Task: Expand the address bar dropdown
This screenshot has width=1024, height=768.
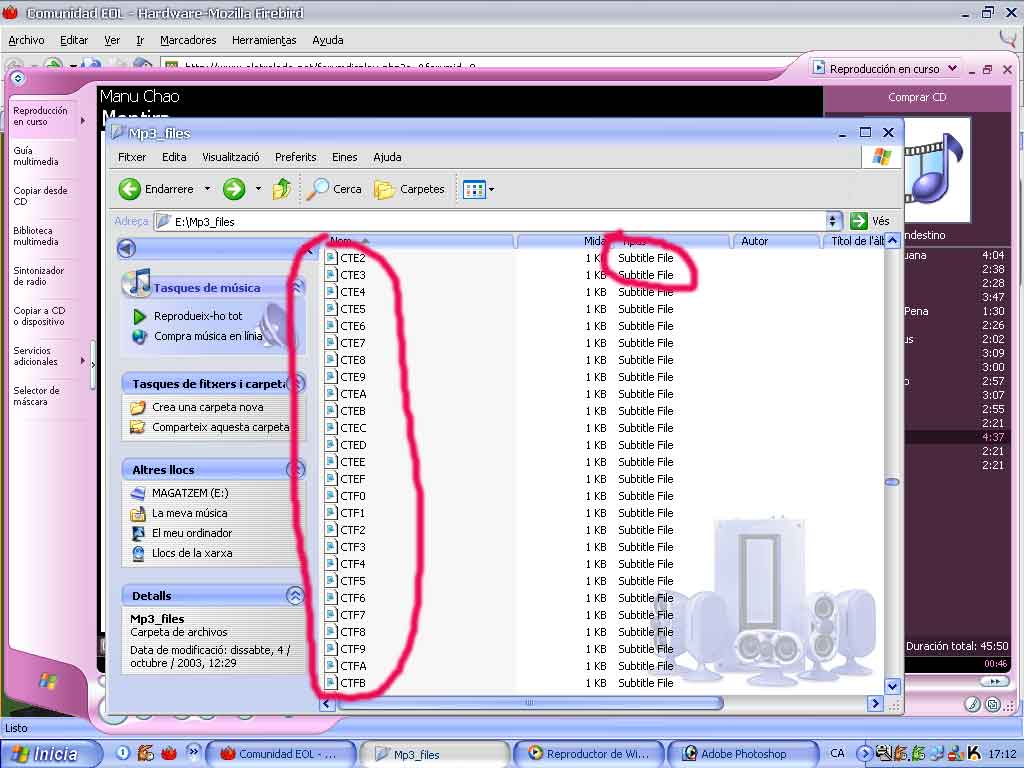Action: click(x=833, y=221)
